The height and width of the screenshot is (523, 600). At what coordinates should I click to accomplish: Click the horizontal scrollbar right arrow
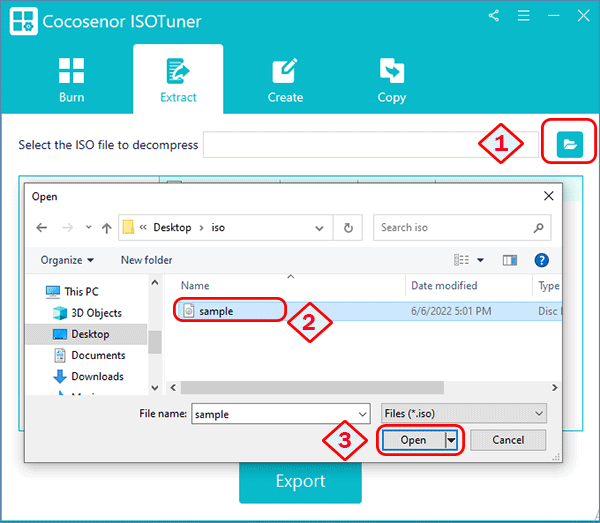tap(554, 388)
